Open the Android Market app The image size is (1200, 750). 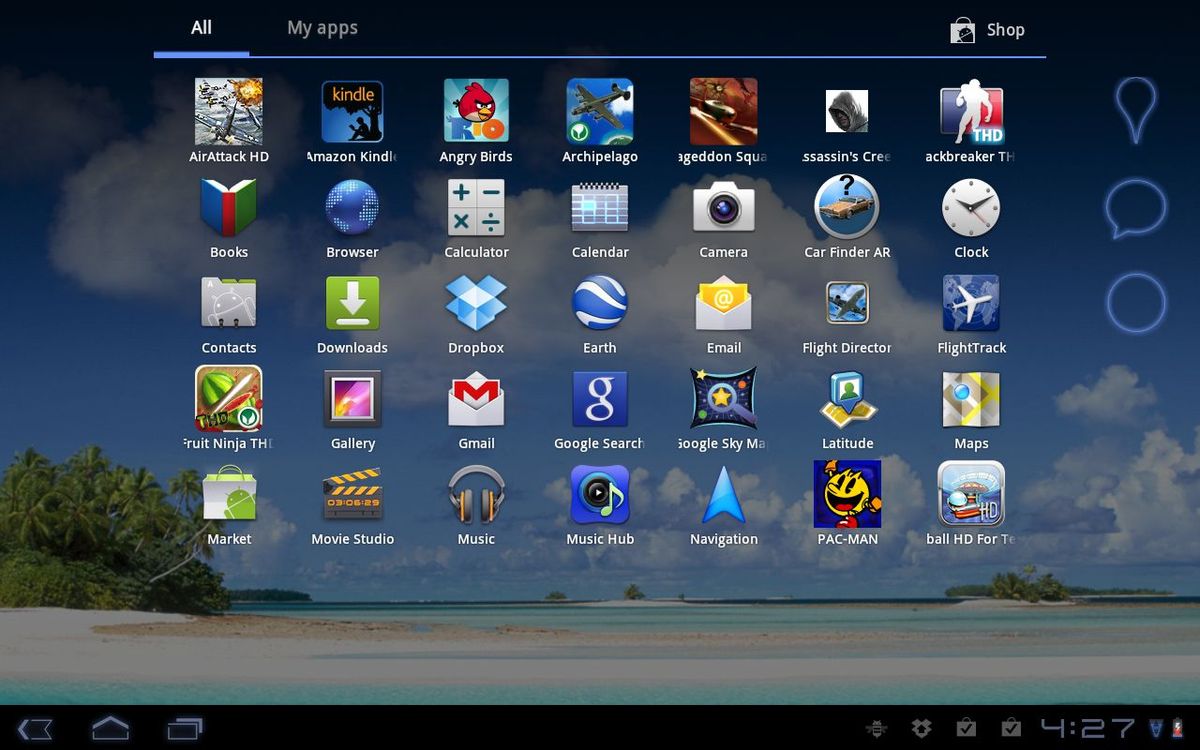(x=229, y=494)
